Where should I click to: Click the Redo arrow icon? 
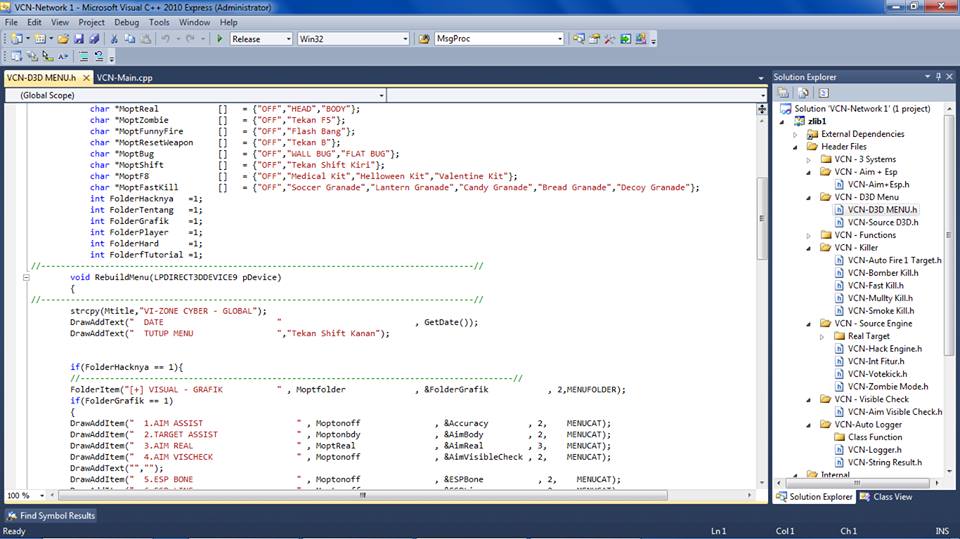pyautogui.click(x=190, y=39)
